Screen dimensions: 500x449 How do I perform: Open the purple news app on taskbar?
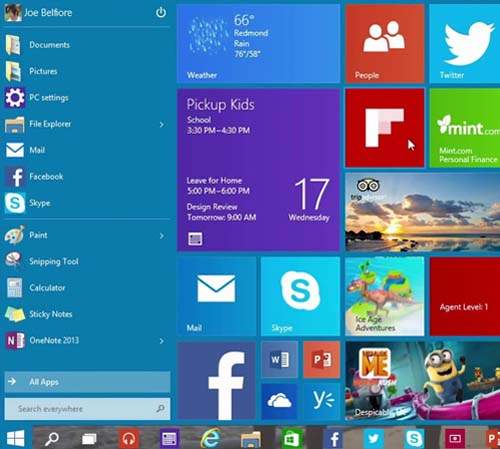point(169,439)
